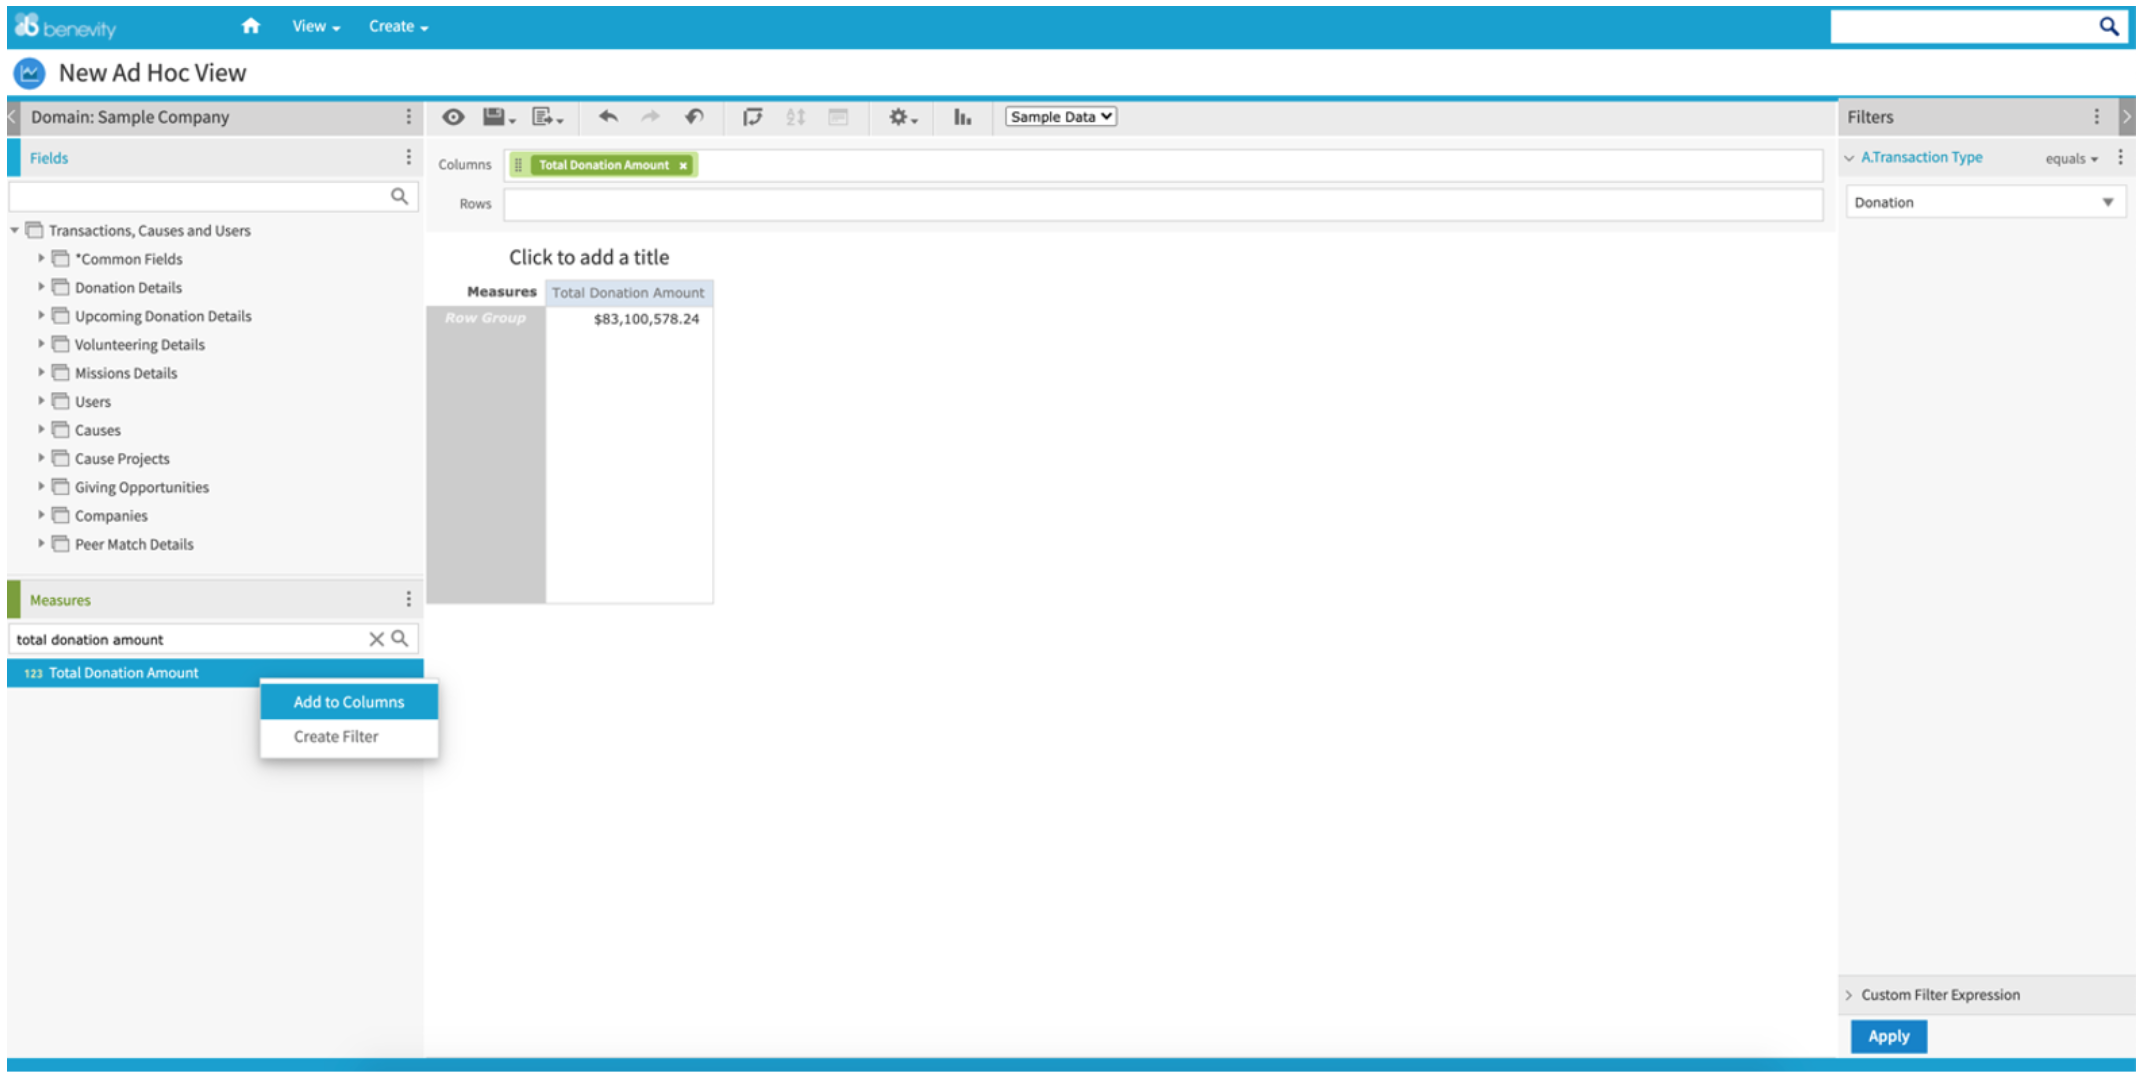
Task: Expand the Upcoming Donation Details folder arrow
Action: 41,315
